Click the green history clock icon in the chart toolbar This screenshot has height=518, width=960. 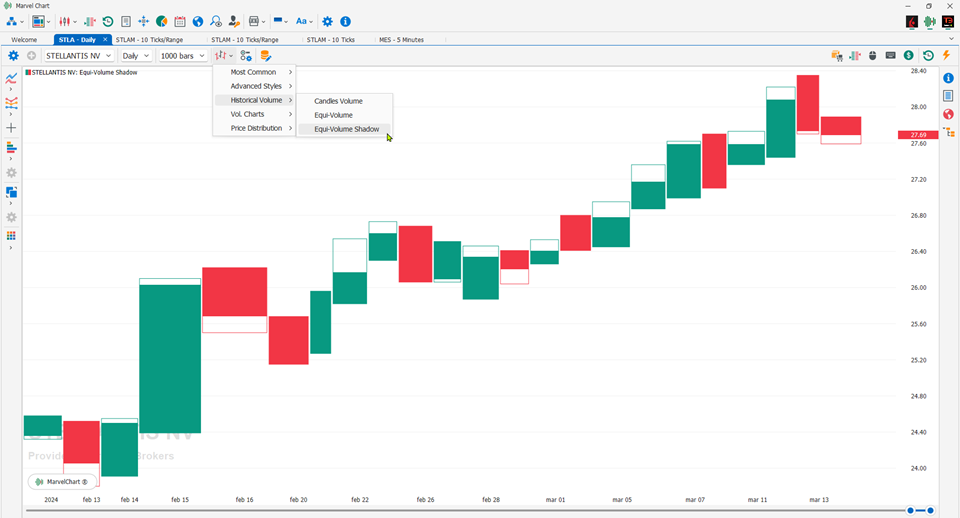point(928,56)
